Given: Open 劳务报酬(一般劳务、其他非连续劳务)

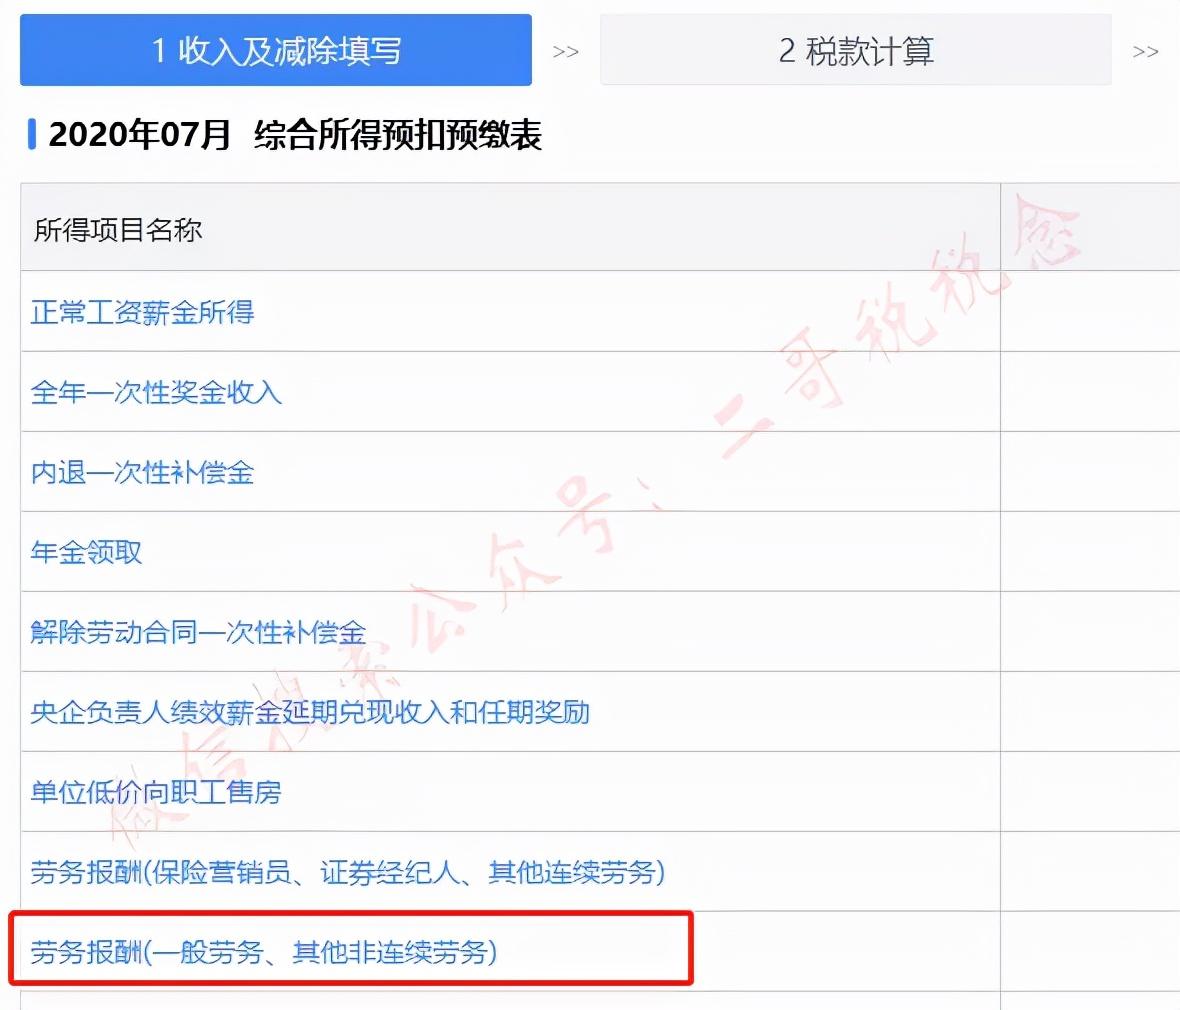Looking at the screenshot, I should tap(263, 952).
